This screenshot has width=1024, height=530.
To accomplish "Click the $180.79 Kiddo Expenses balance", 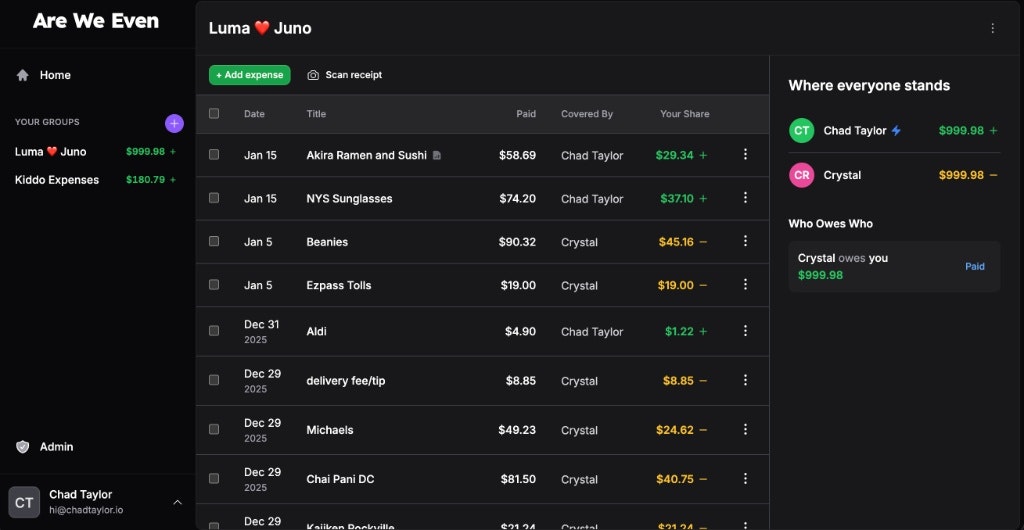I will pos(146,179).
